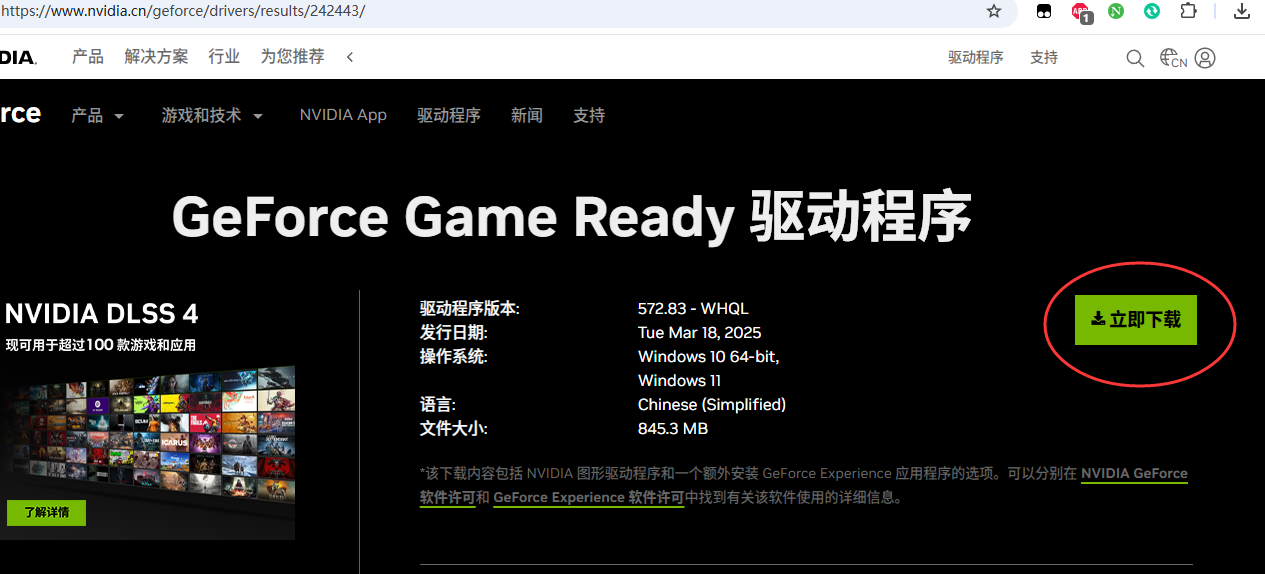Open the user account profile icon
Screen dimensions: 1265x574
coord(1205,58)
